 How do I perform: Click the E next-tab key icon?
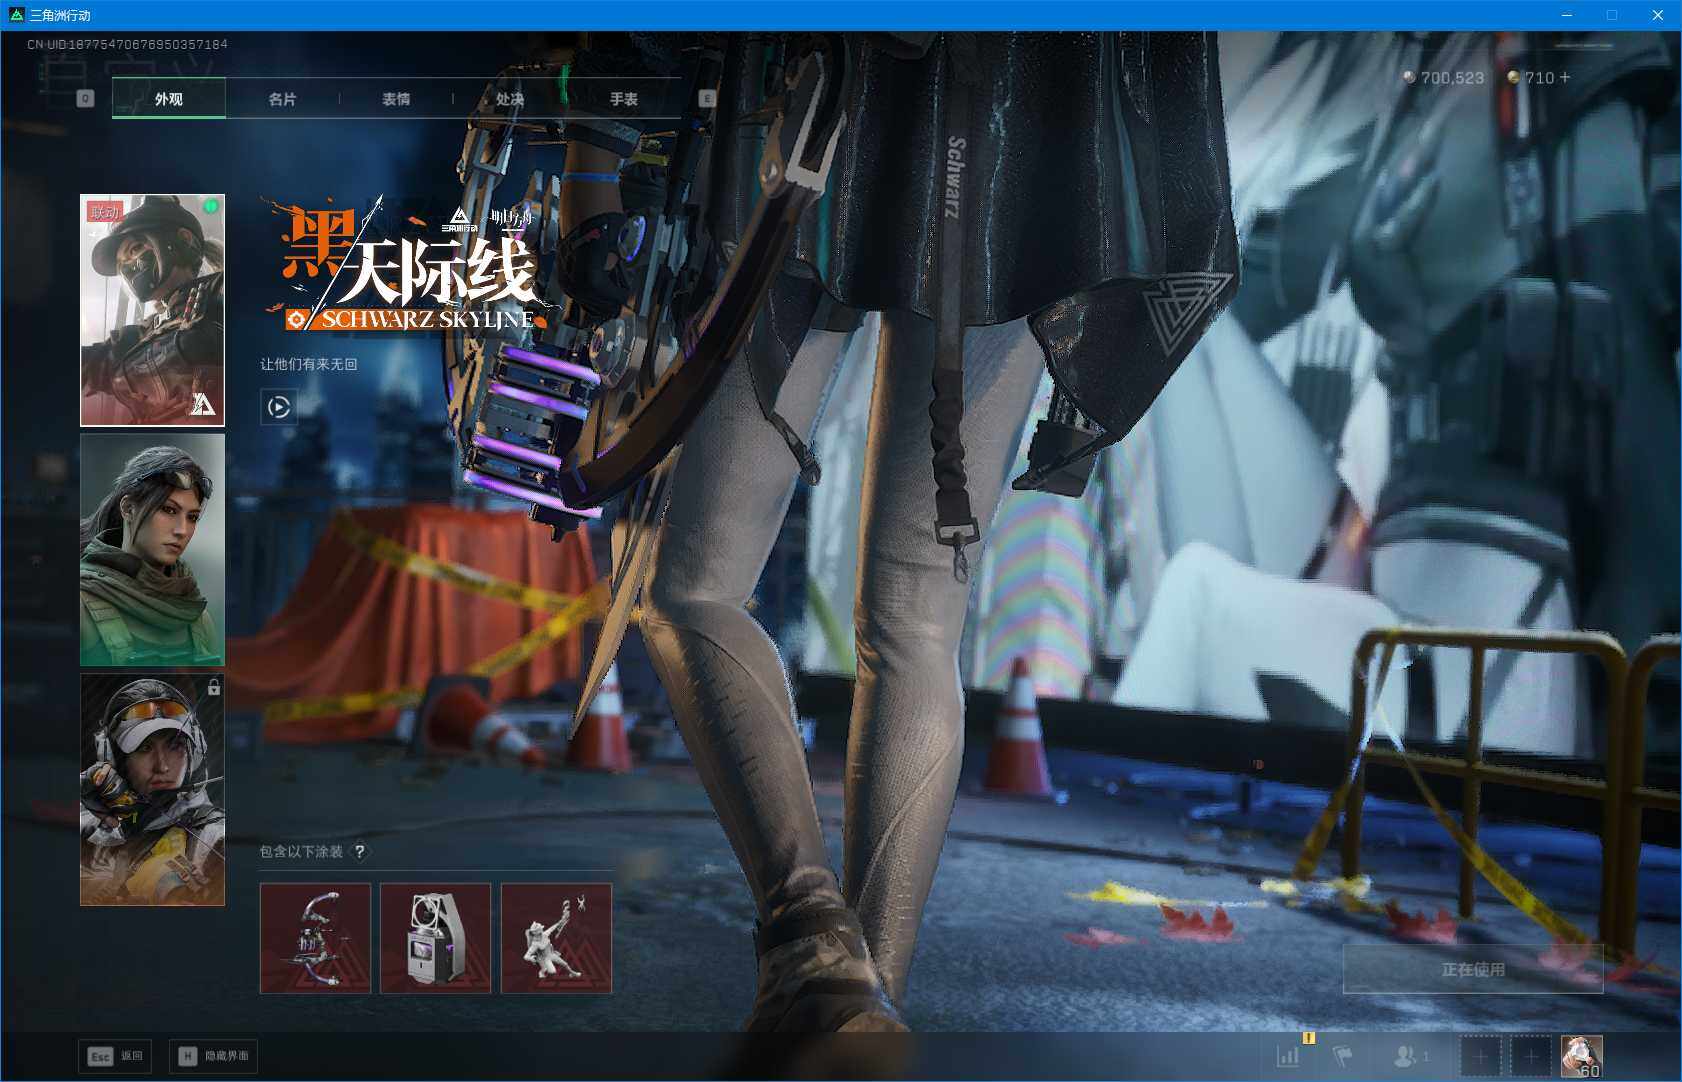click(x=707, y=98)
